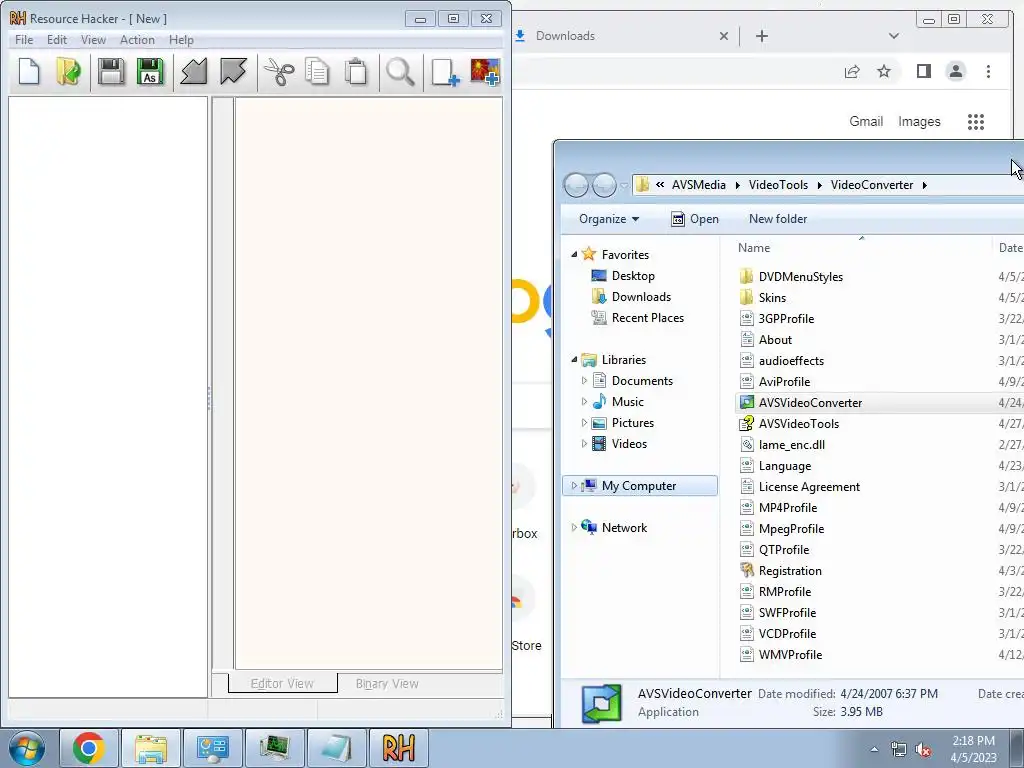
Task: Sort files by the Name column header
Action: coord(754,248)
